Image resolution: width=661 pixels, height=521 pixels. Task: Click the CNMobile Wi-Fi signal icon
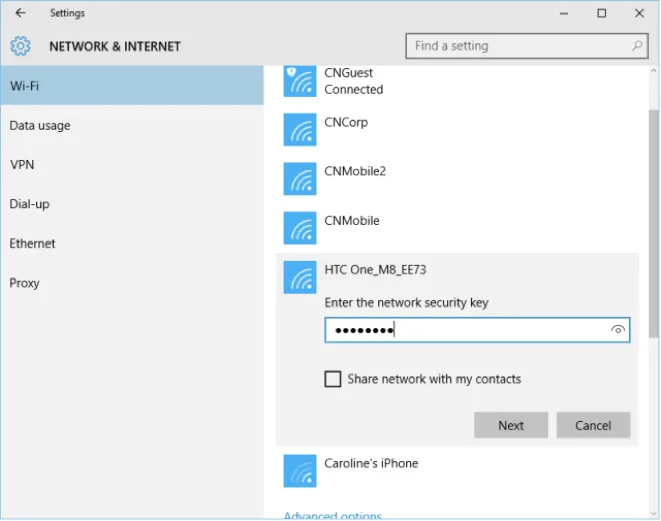300,227
